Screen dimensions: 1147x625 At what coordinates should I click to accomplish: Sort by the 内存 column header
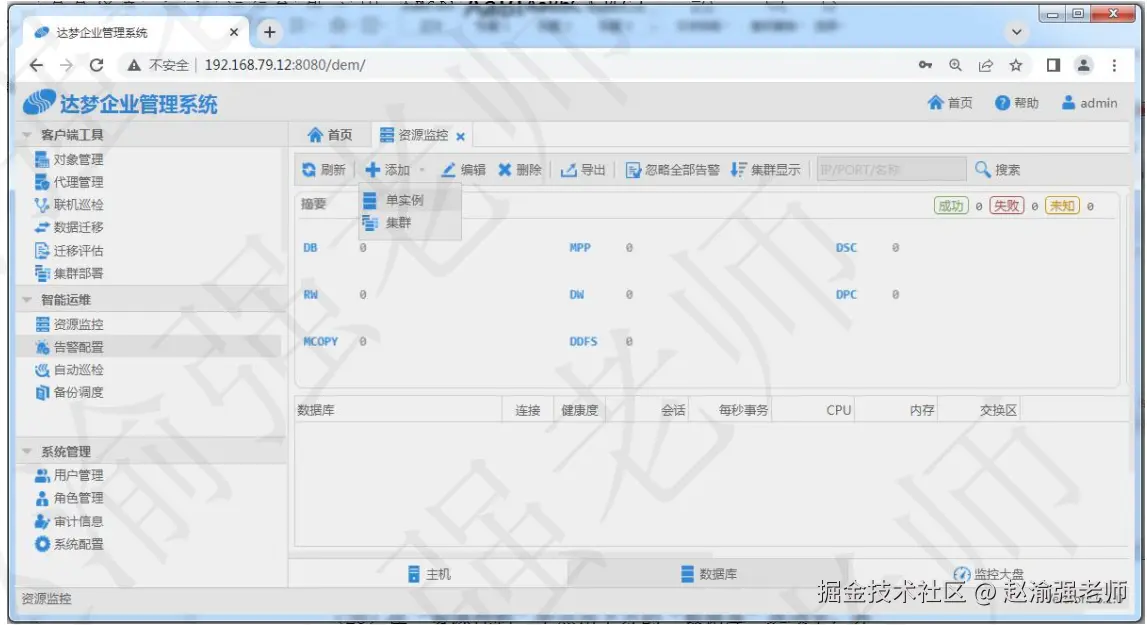[897, 411]
